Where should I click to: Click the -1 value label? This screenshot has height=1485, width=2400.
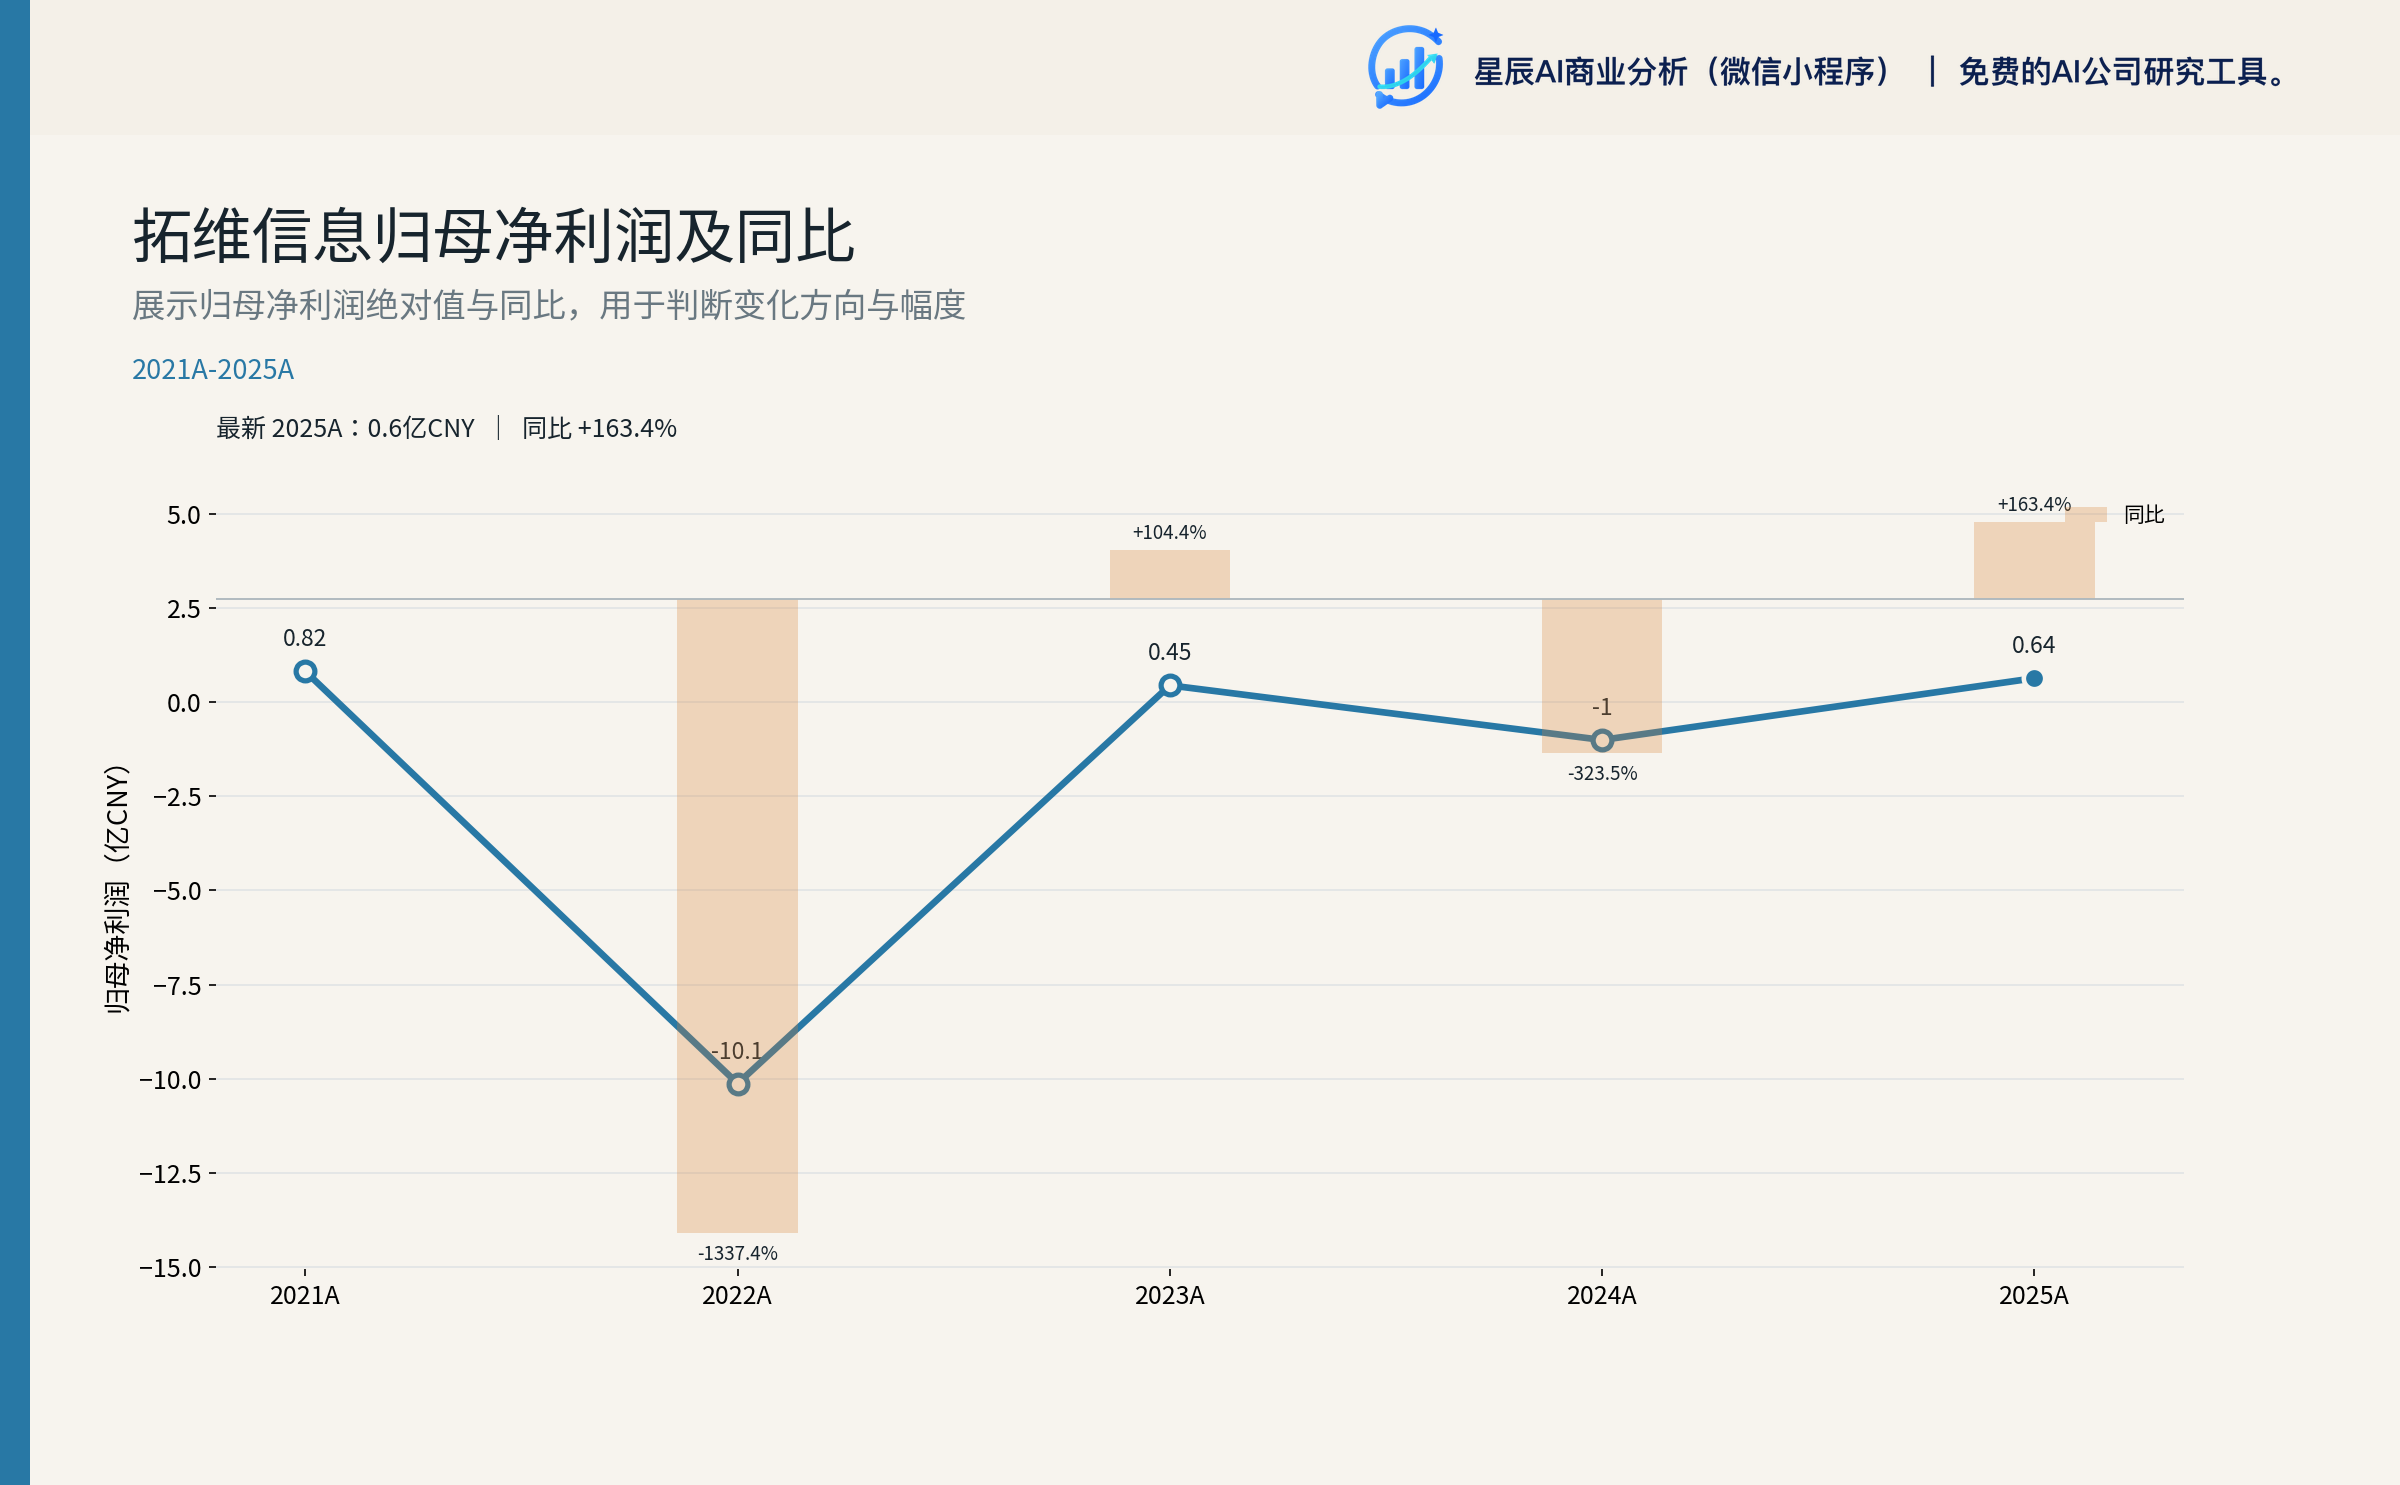pos(1602,707)
